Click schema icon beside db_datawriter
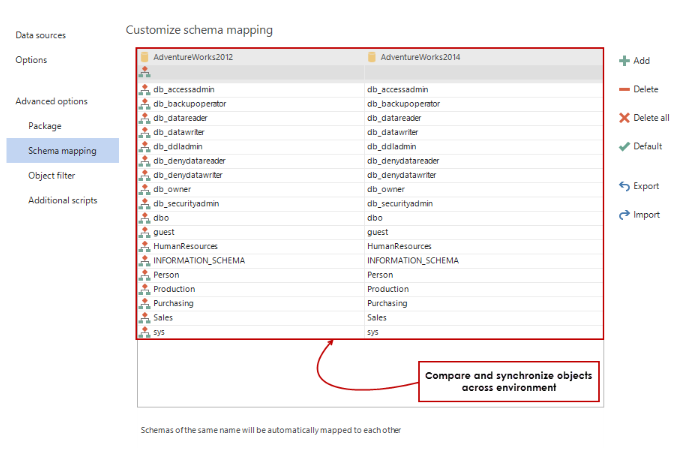The height and width of the screenshot is (452, 686). point(144,132)
